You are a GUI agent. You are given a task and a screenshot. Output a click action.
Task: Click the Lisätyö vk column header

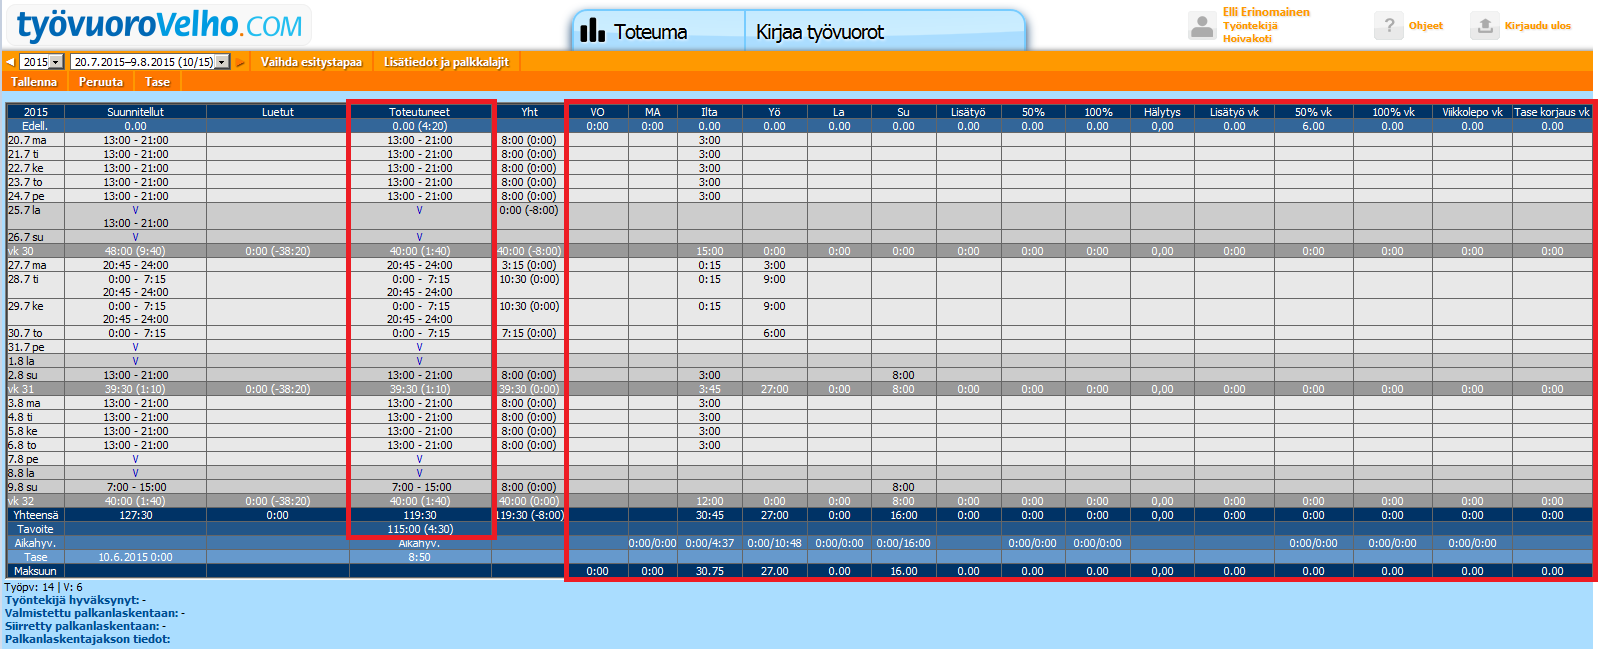pyautogui.click(x=1234, y=112)
